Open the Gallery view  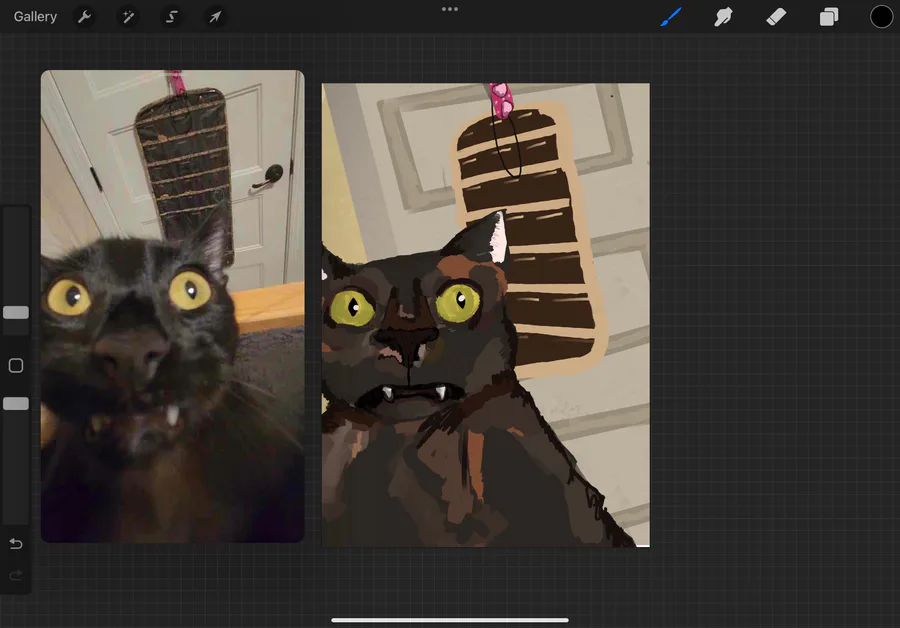[35, 17]
